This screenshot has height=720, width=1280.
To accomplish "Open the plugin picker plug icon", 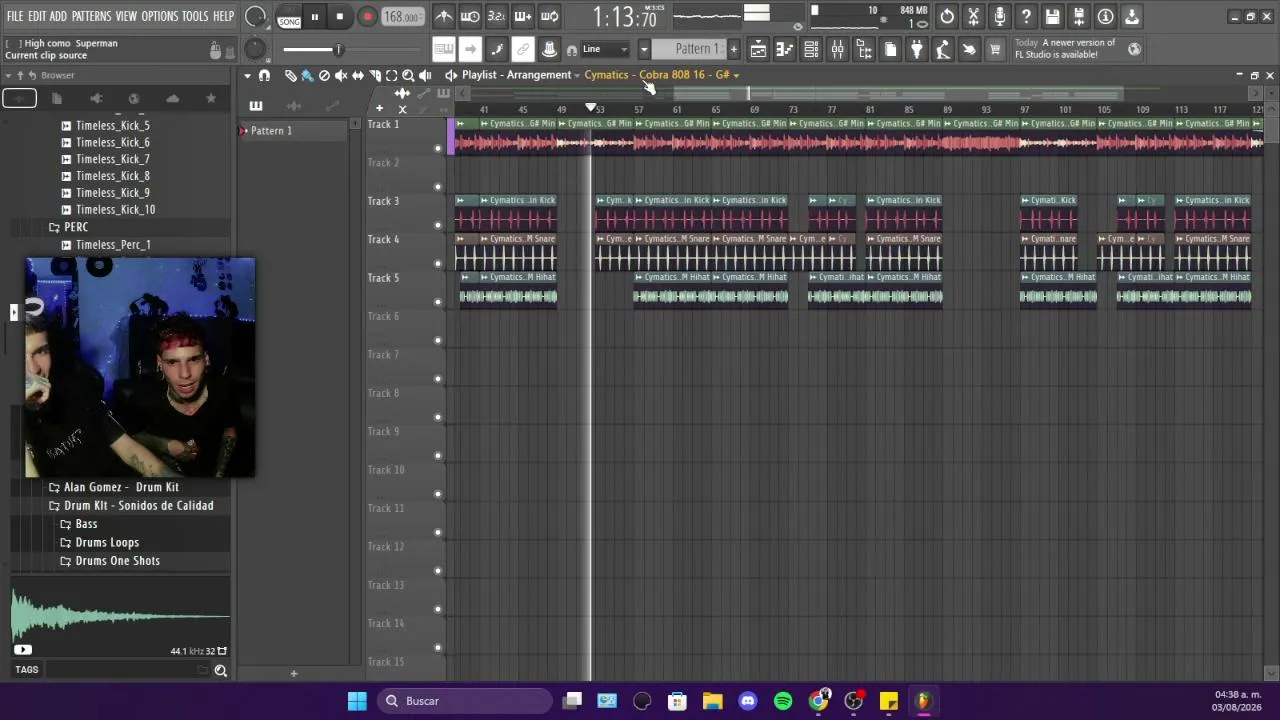I will [x=916, y=49].
